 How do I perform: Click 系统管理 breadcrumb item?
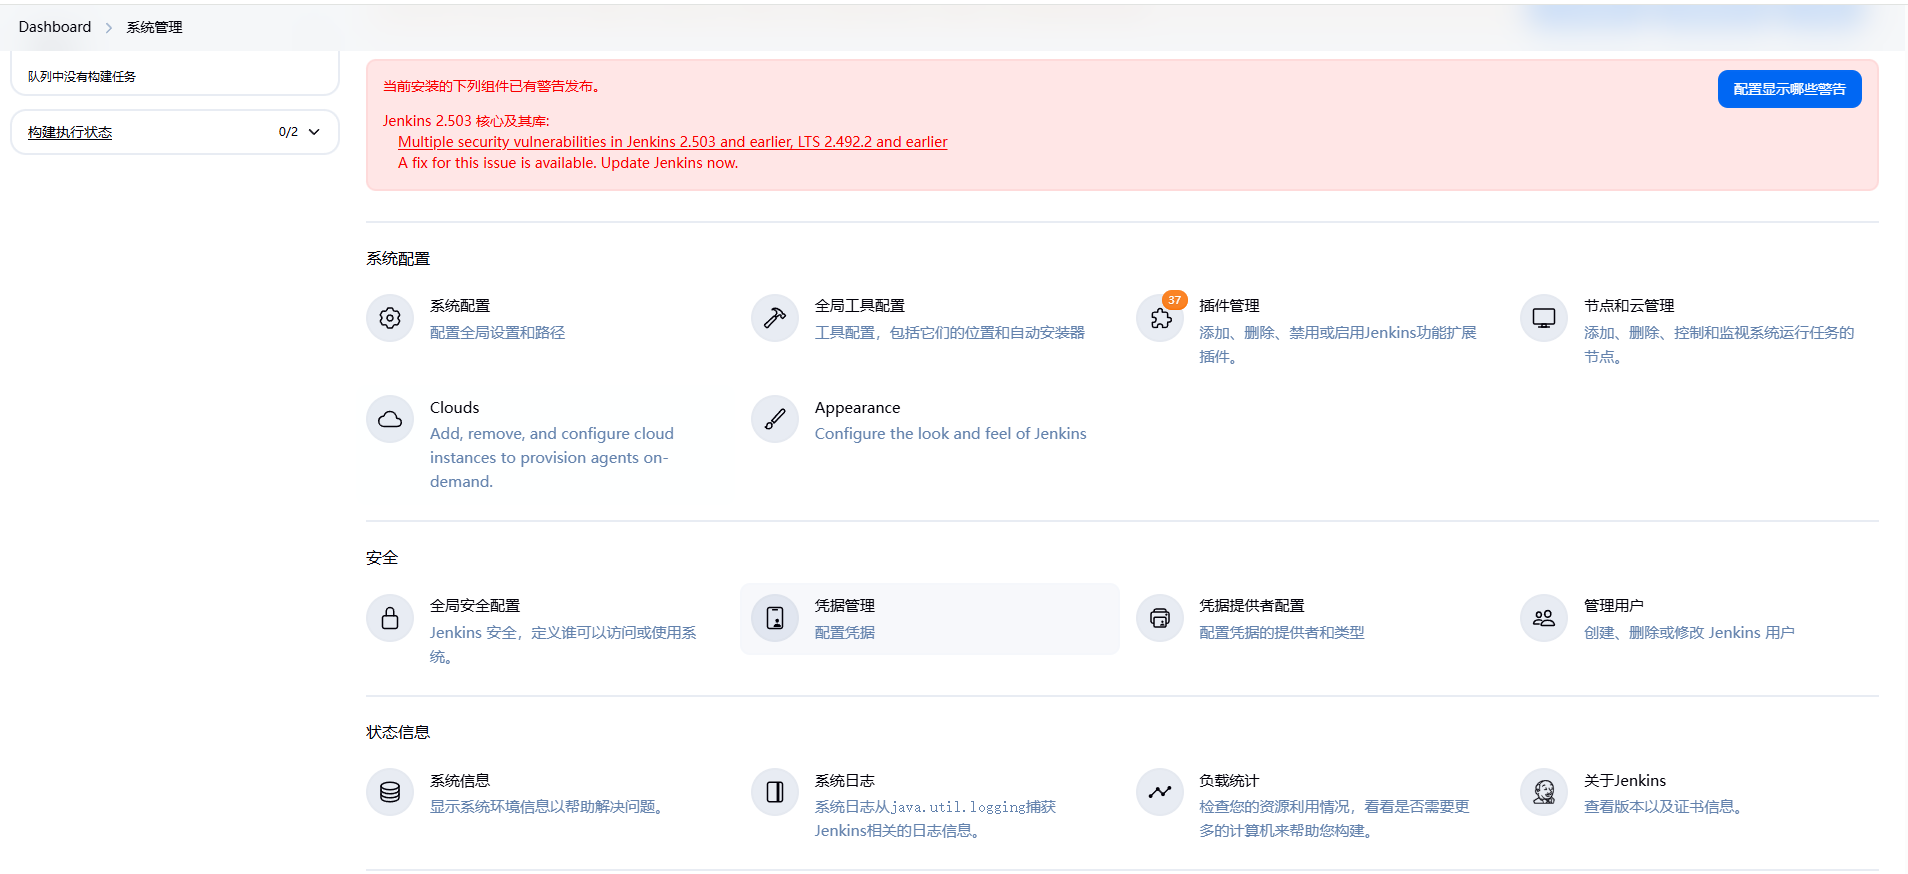154,27
